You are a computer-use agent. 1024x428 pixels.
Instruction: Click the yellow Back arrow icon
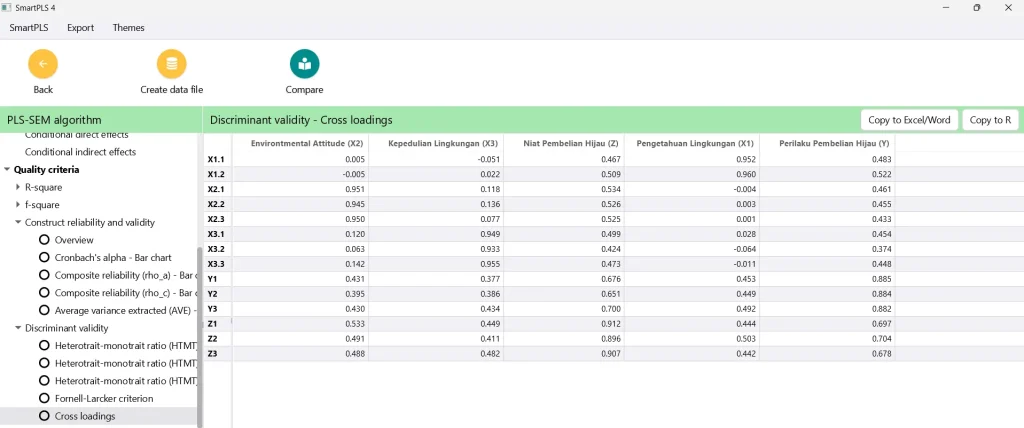[43, 64]
